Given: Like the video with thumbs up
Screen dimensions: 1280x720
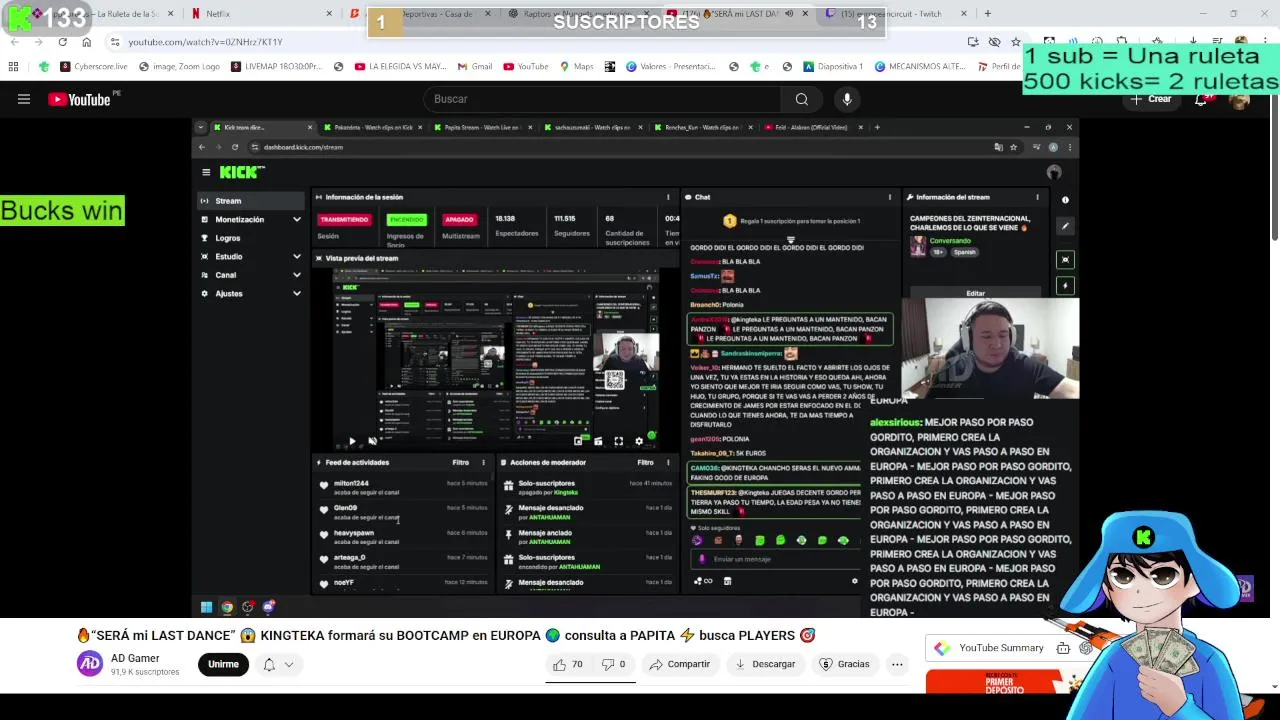Looking at the screenshot, I should (x=569, y=664).
